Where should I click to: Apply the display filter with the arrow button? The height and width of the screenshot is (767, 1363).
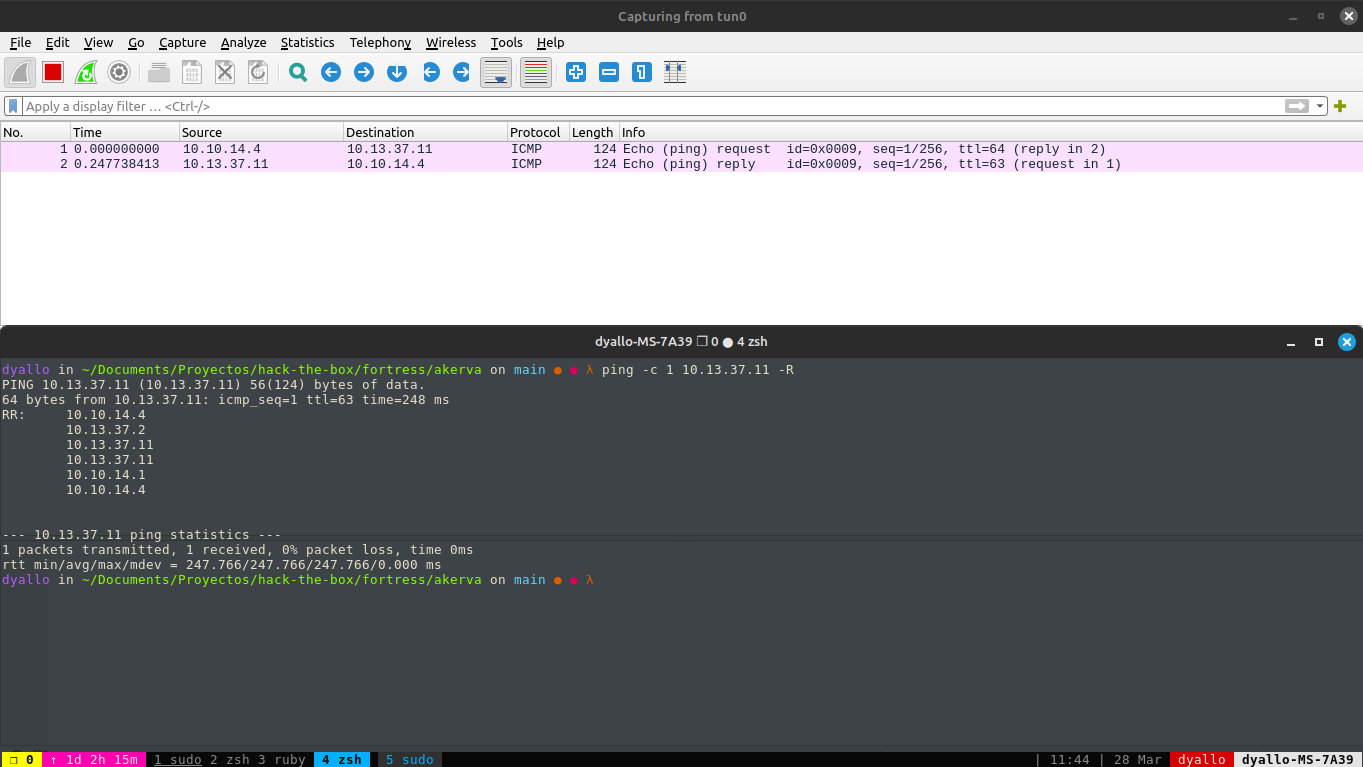click(x=1297, y=106)
